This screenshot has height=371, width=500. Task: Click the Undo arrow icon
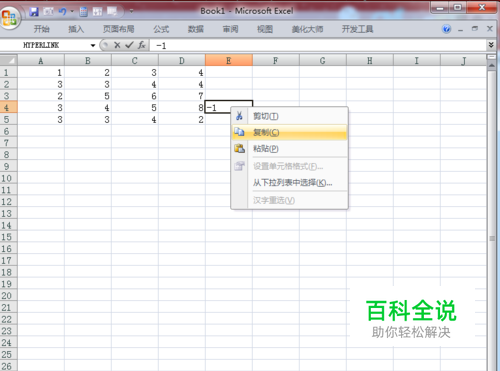[62, 12]
